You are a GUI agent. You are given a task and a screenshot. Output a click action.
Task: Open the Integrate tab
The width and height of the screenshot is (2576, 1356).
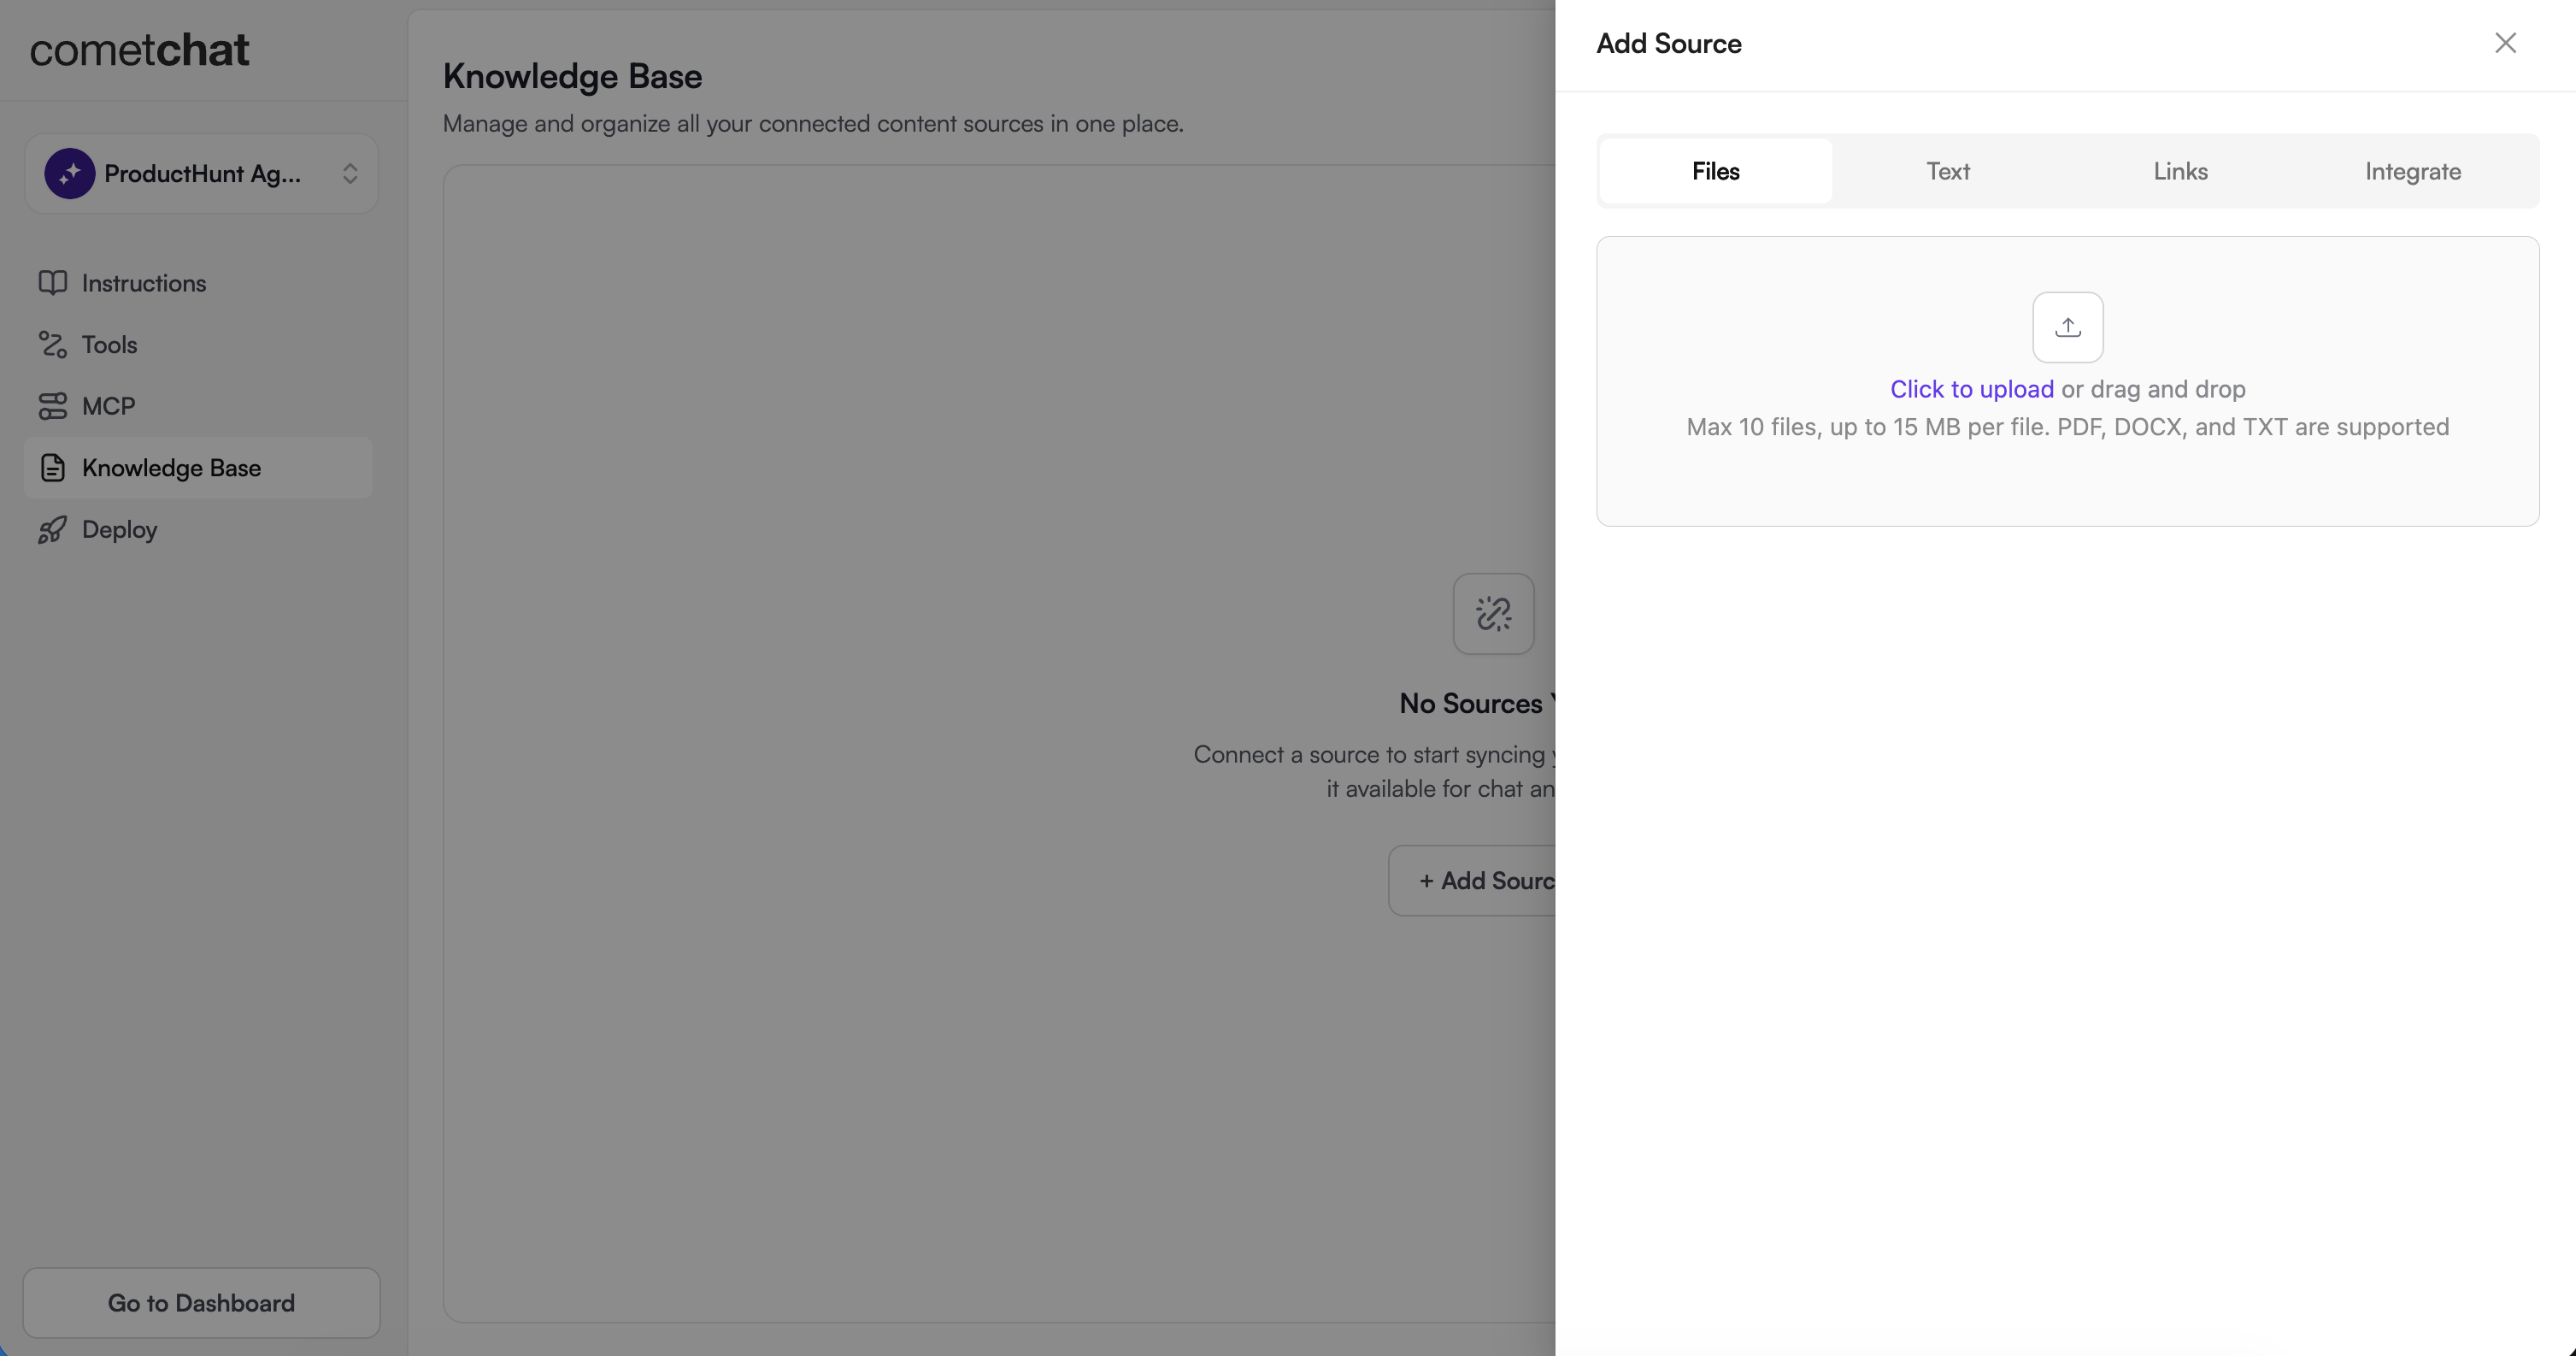pos(2412,171)
